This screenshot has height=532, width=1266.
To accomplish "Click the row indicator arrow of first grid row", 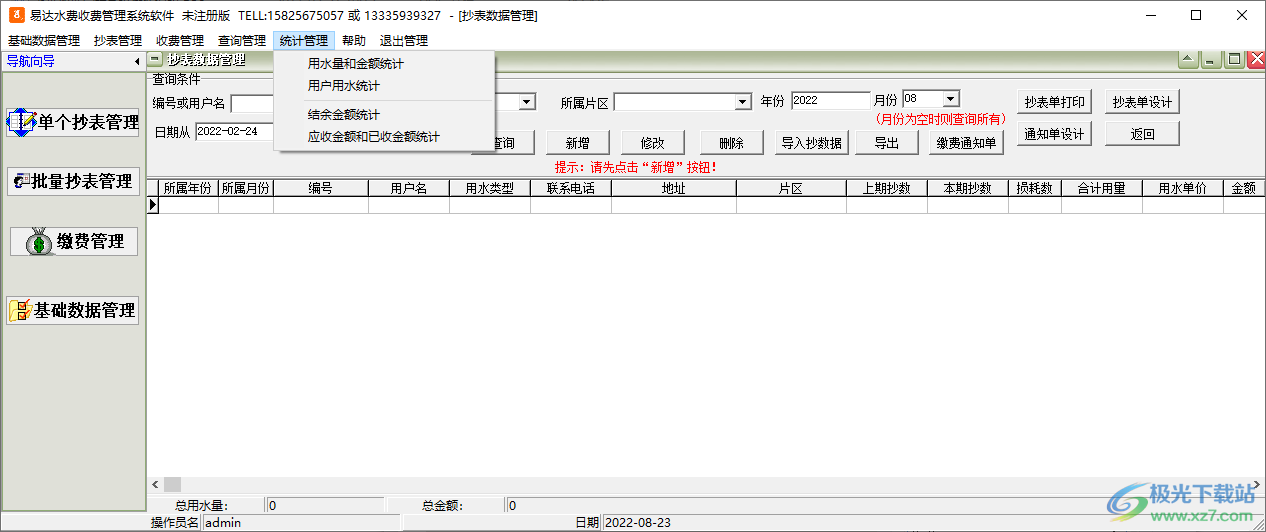I will (153, 205).
